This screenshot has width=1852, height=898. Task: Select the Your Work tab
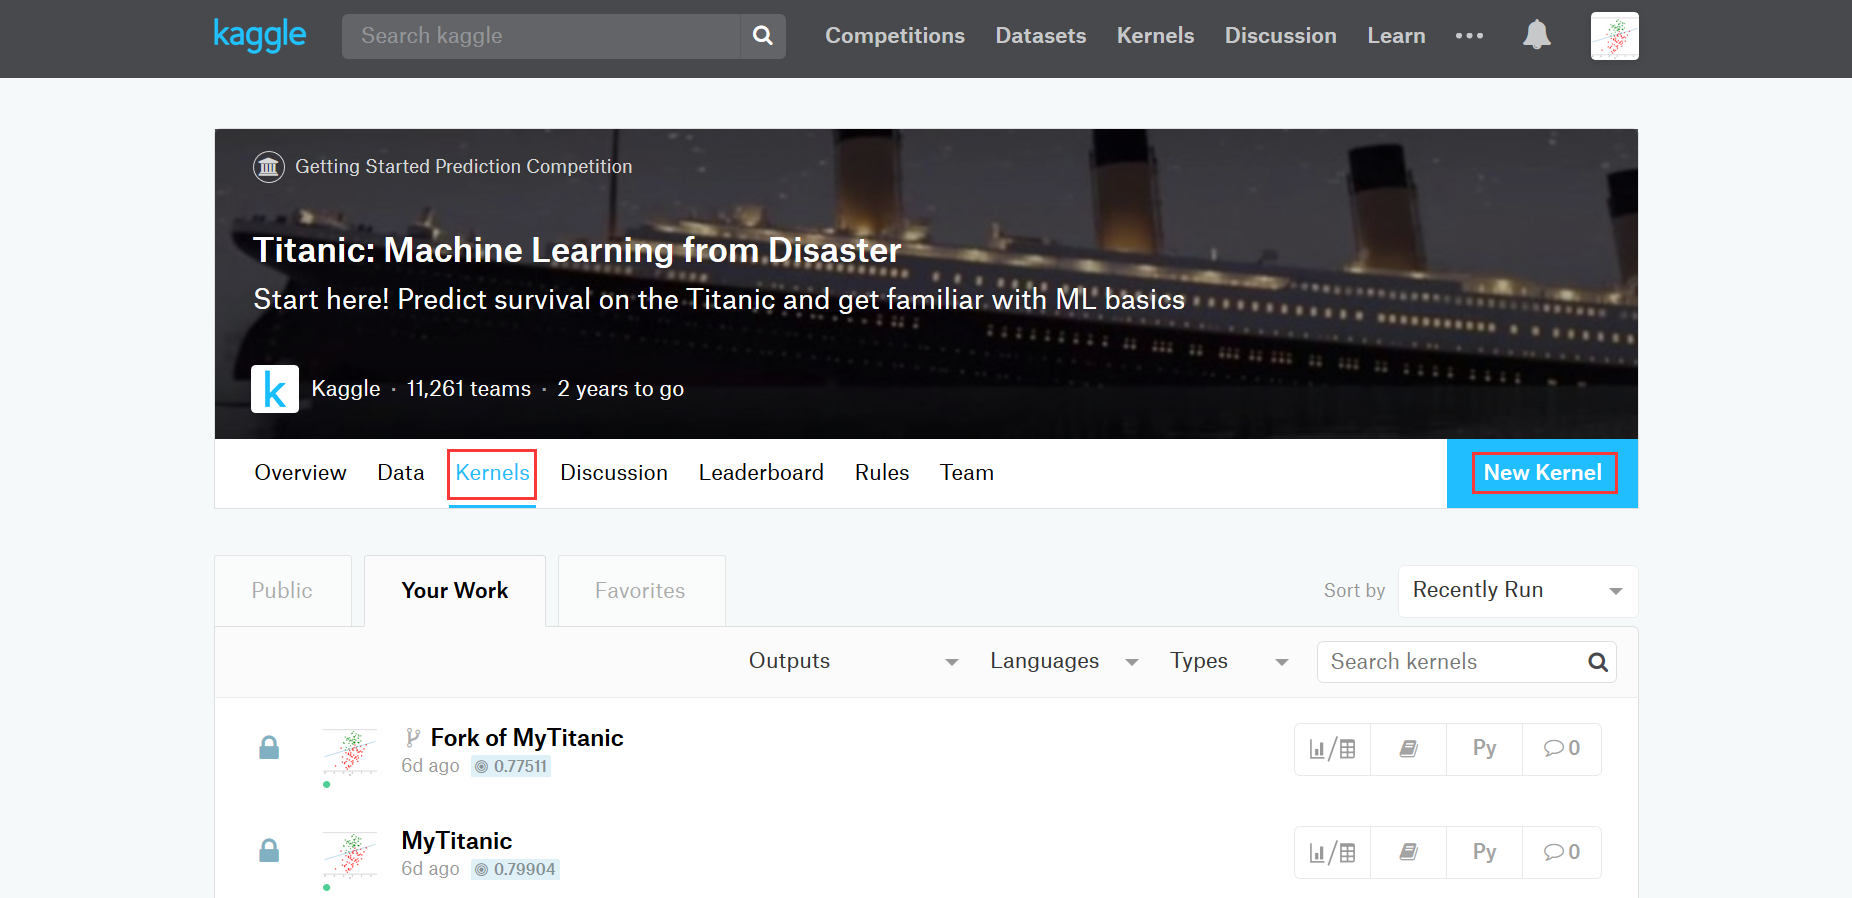point(455,591)
